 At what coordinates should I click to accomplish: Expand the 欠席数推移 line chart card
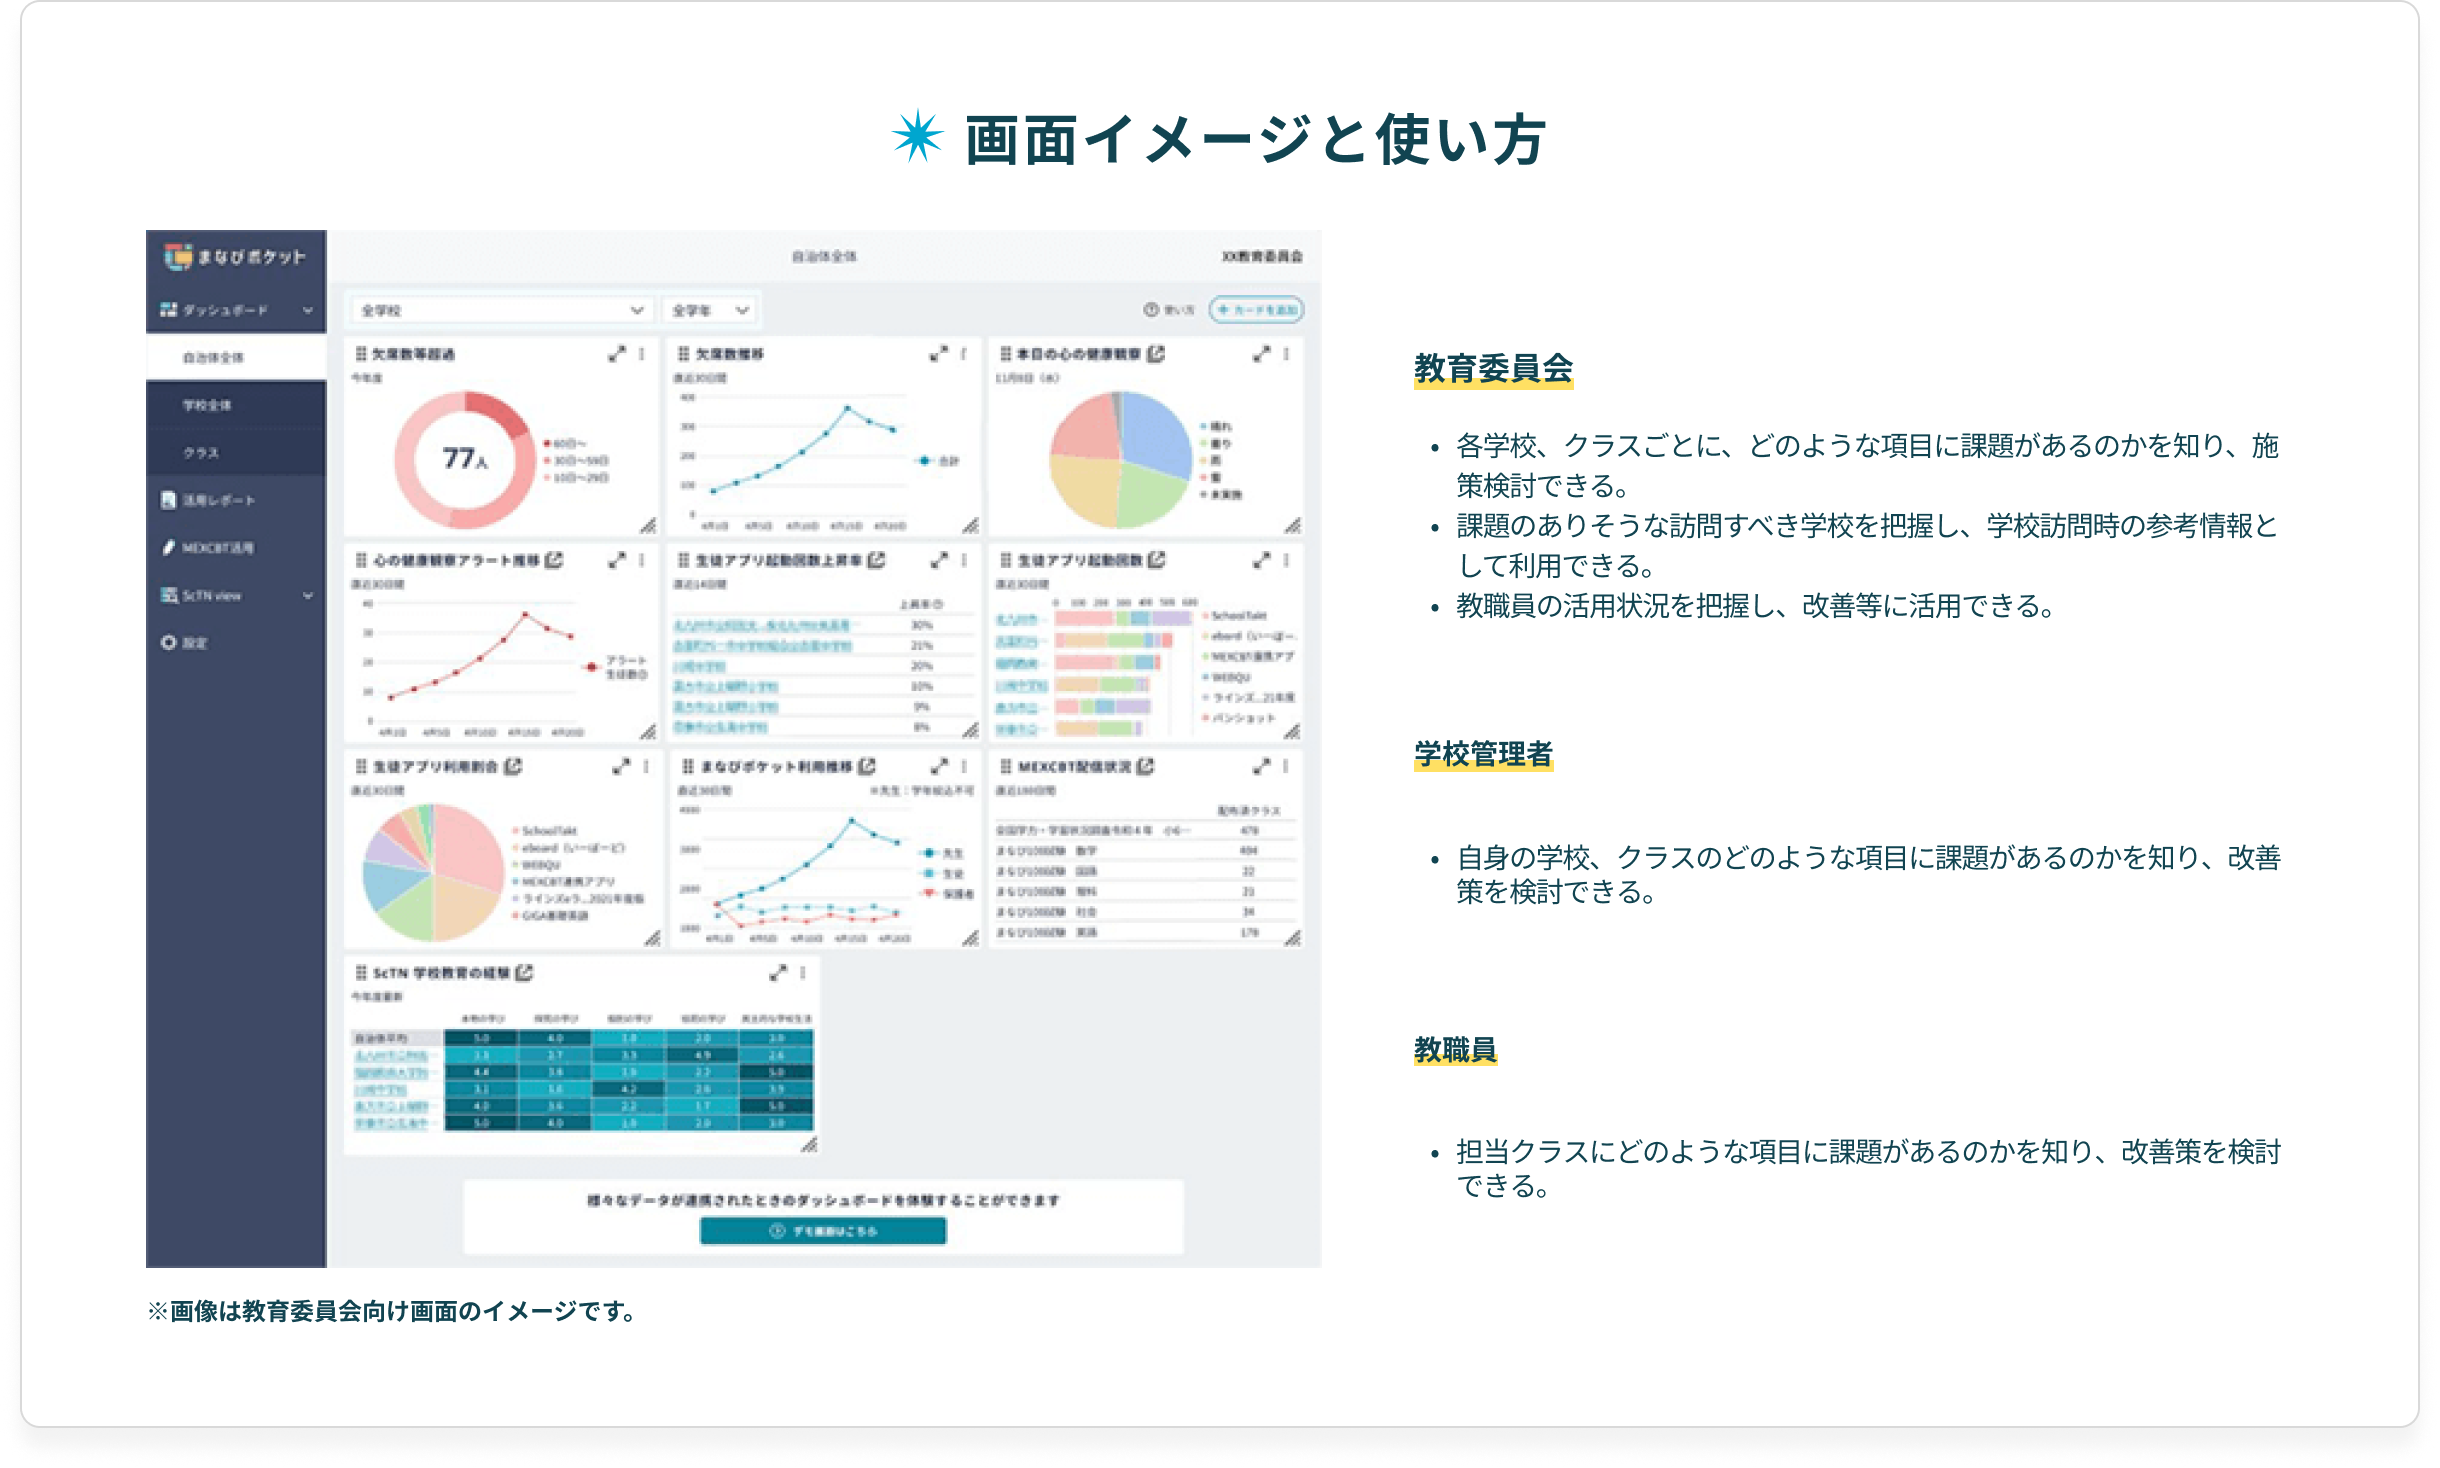pyautogui.click(x=938, y=354)
